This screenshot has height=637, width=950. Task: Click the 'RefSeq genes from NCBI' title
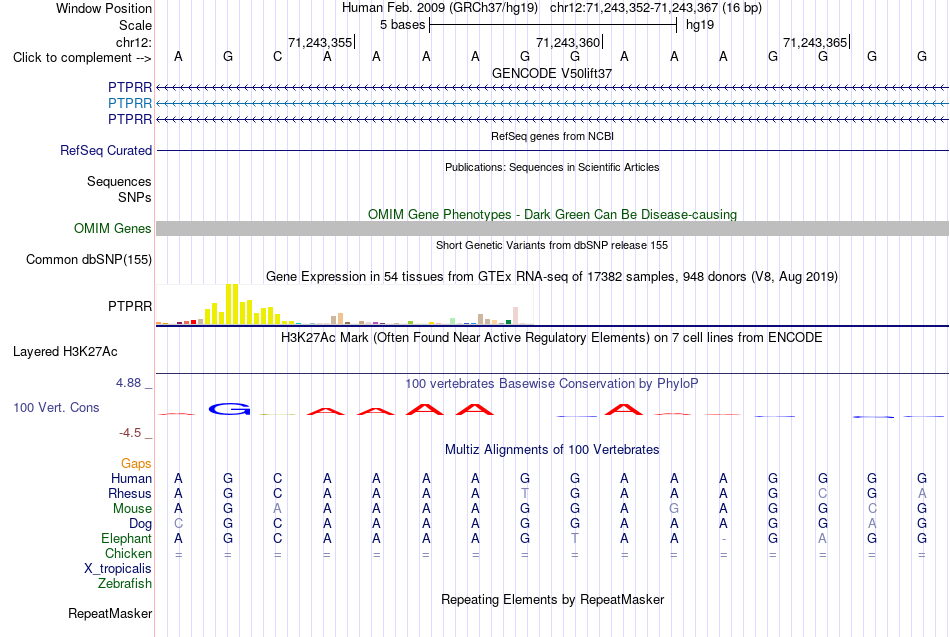click(552, 136)
